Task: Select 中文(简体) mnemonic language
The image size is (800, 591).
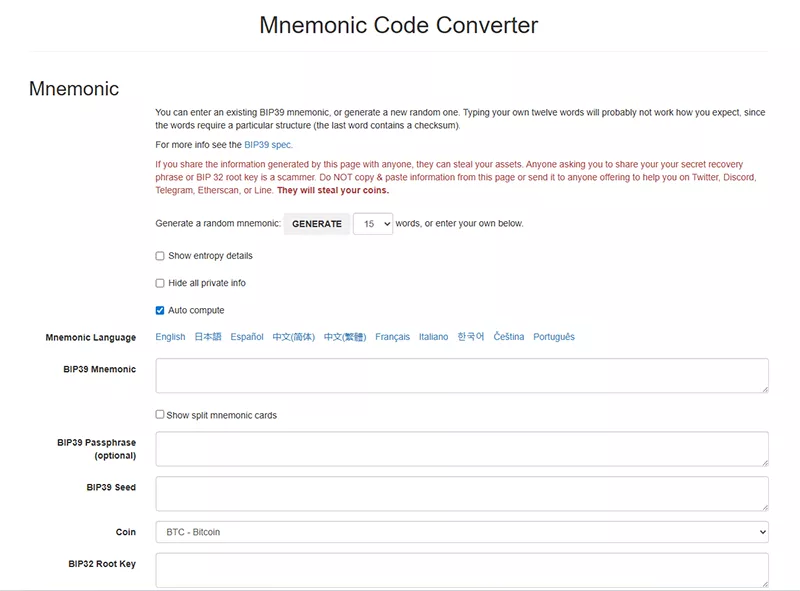Action: coord(294,337)
